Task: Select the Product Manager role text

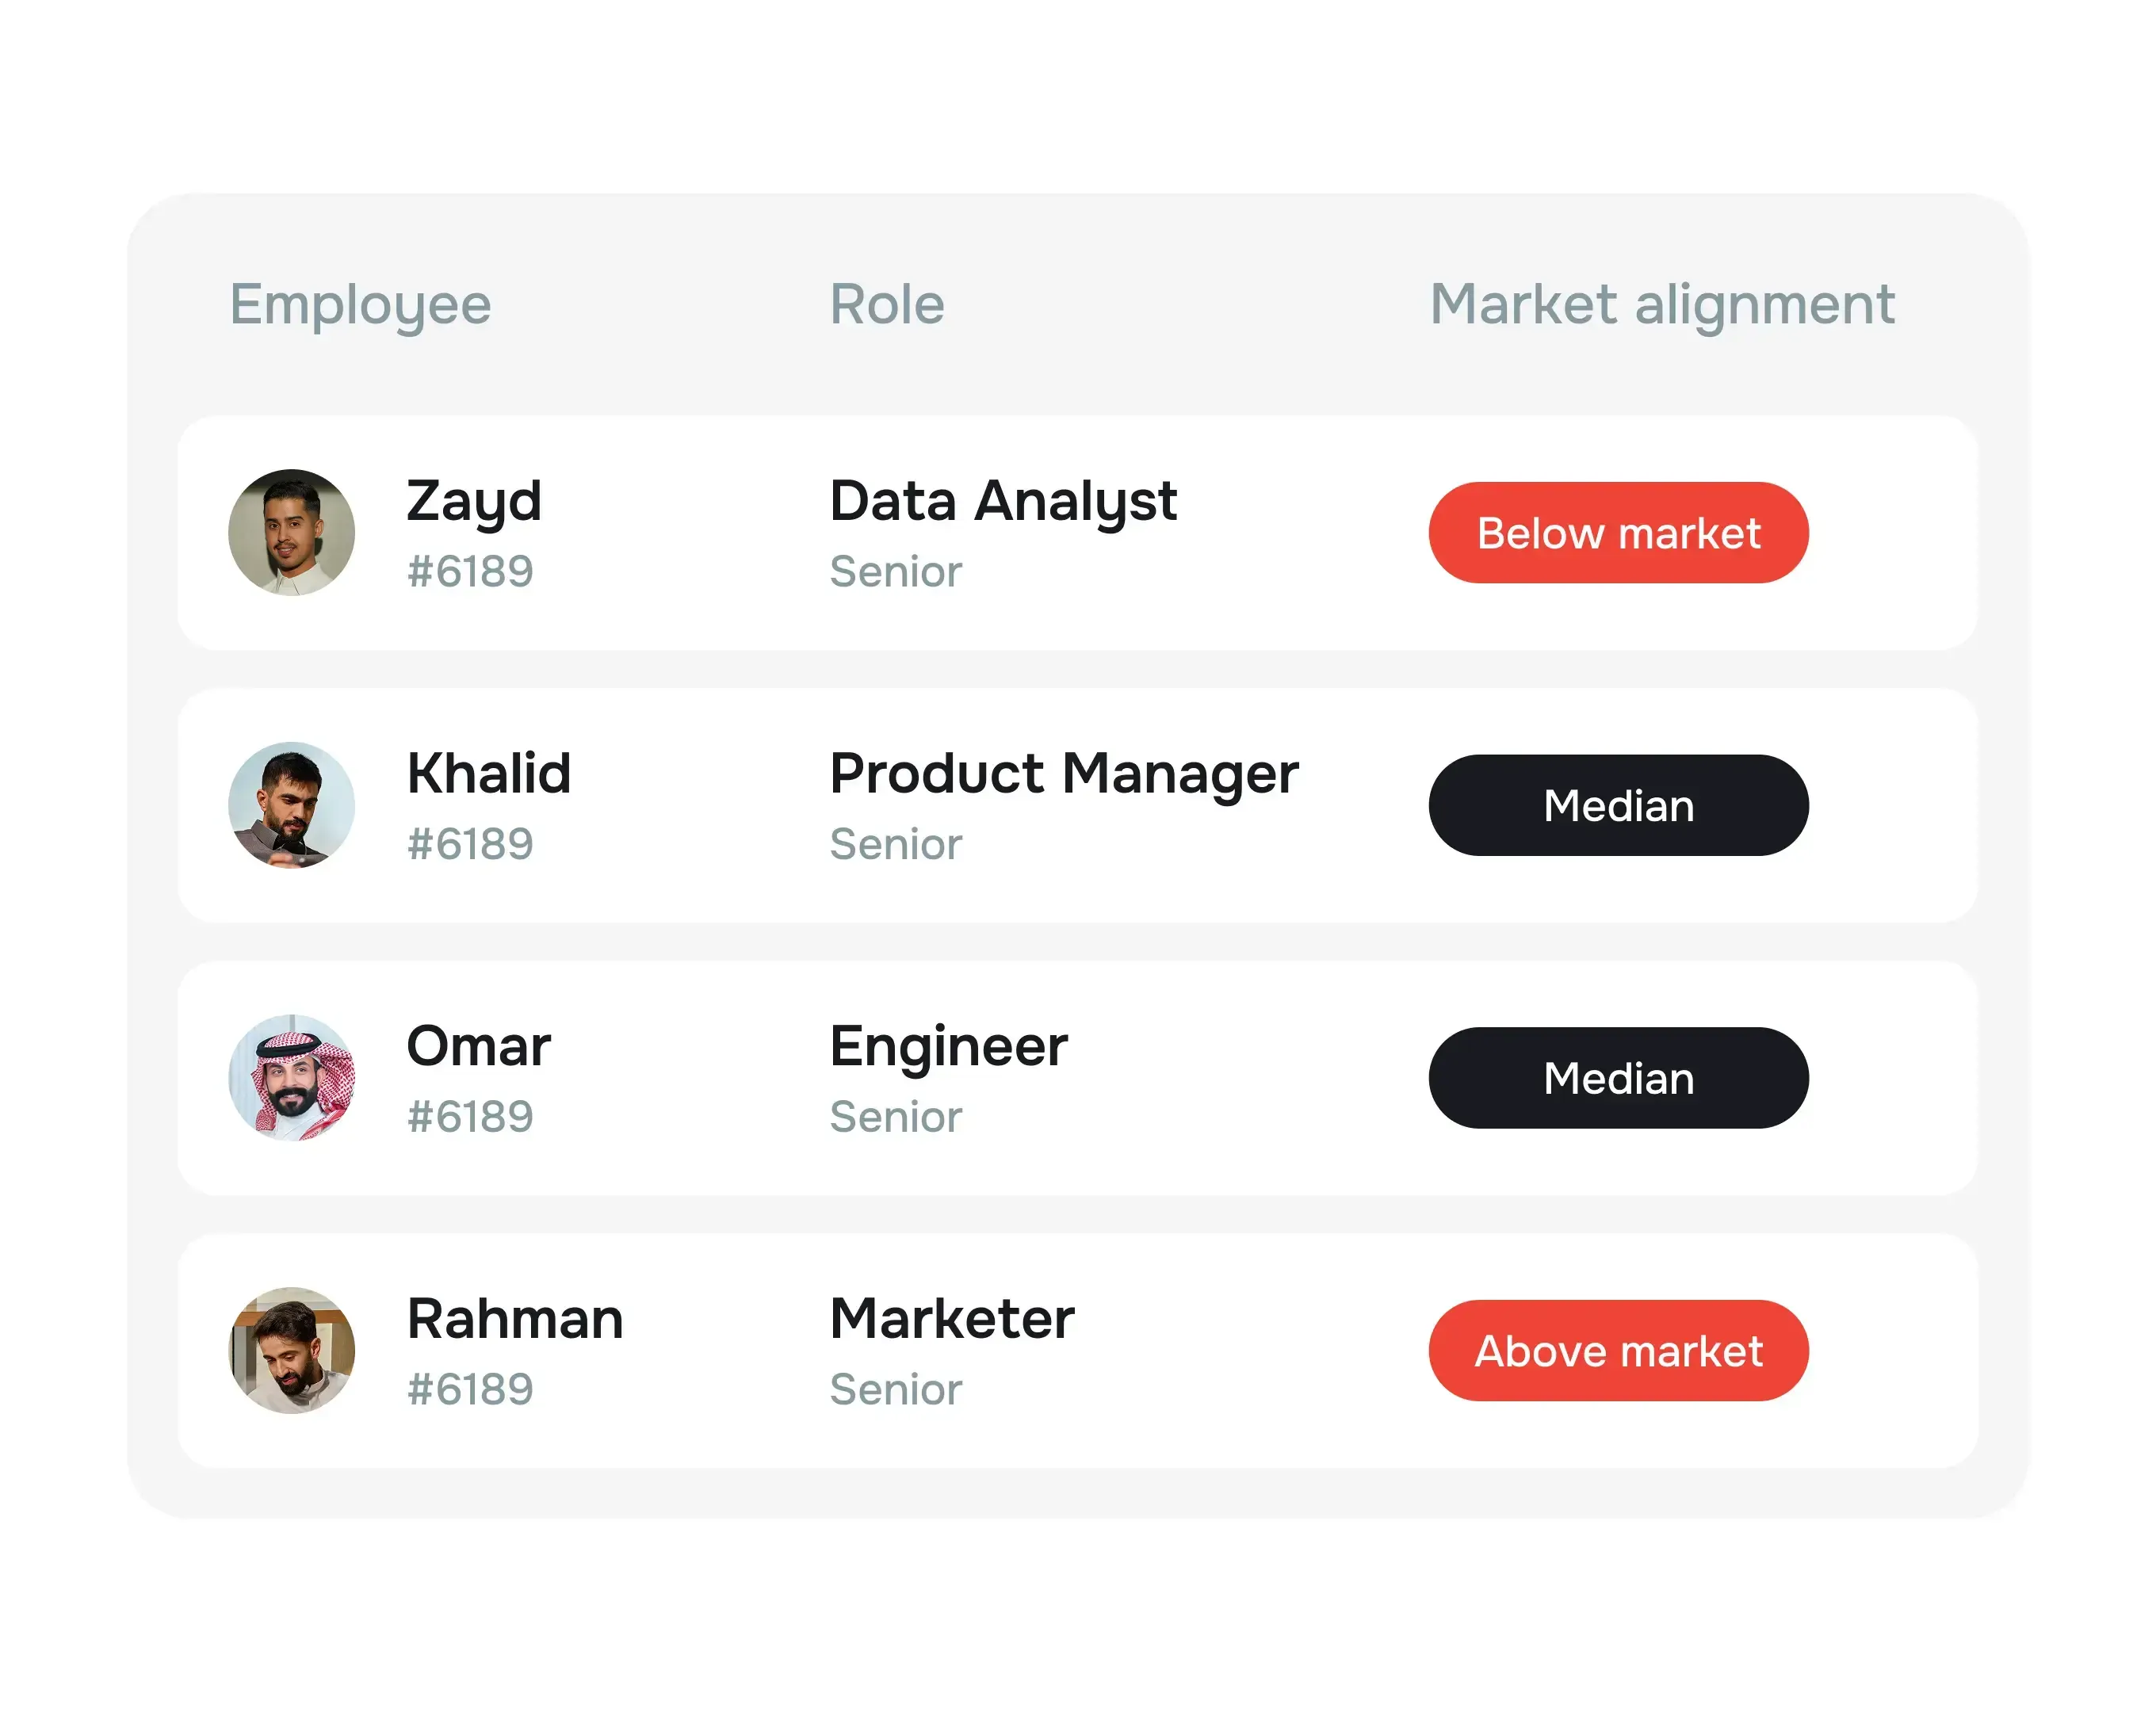Action: (1063, 773)
